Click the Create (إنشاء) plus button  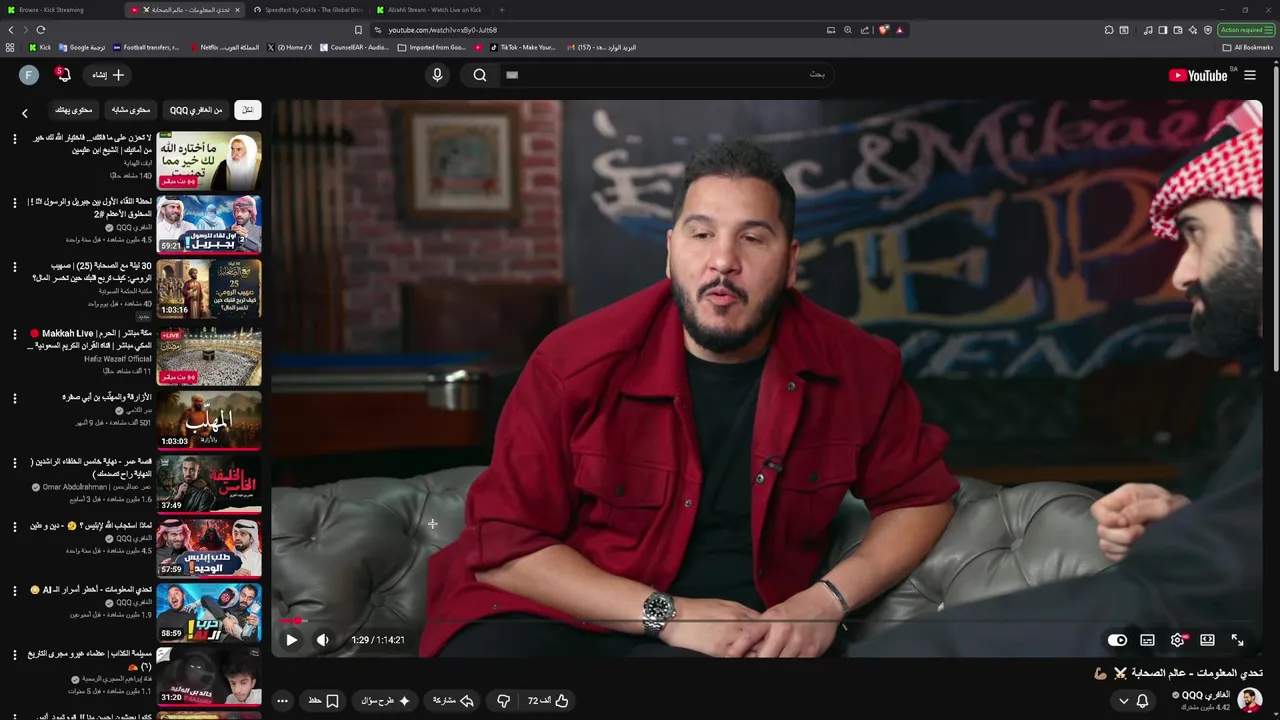coord(107,75)
